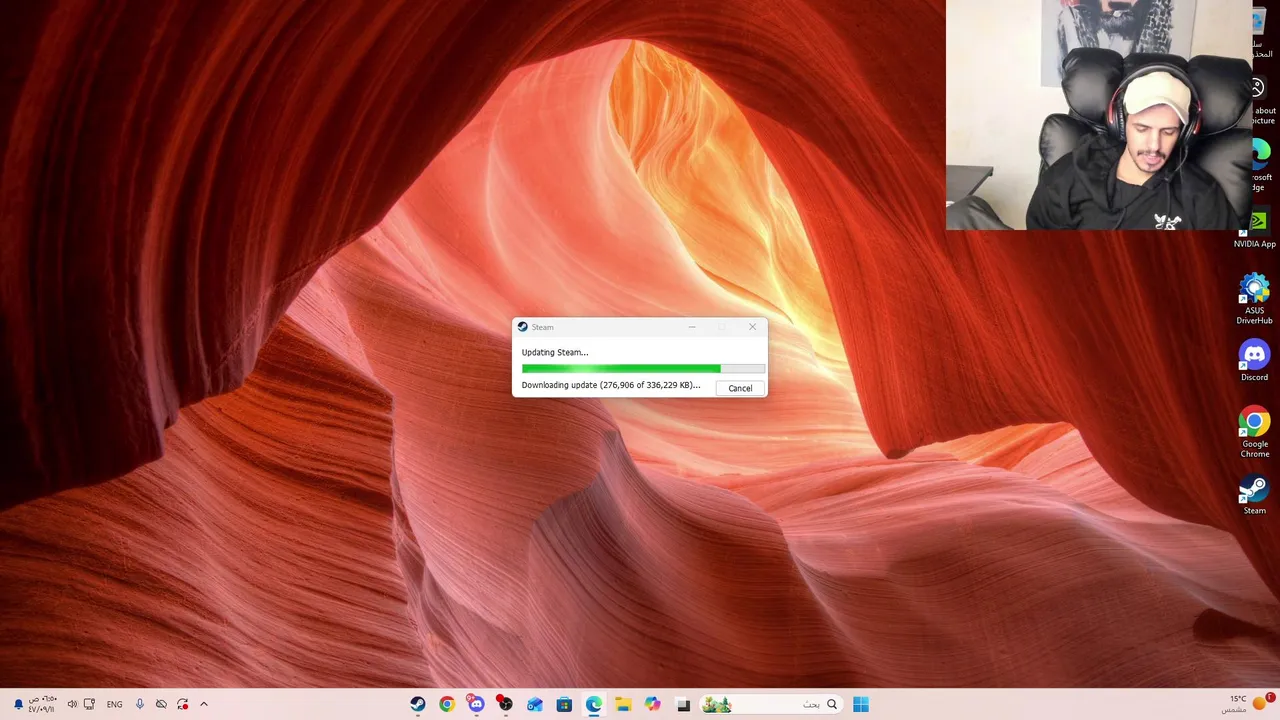Open Copilot from the taskbar

coord(653,704)
